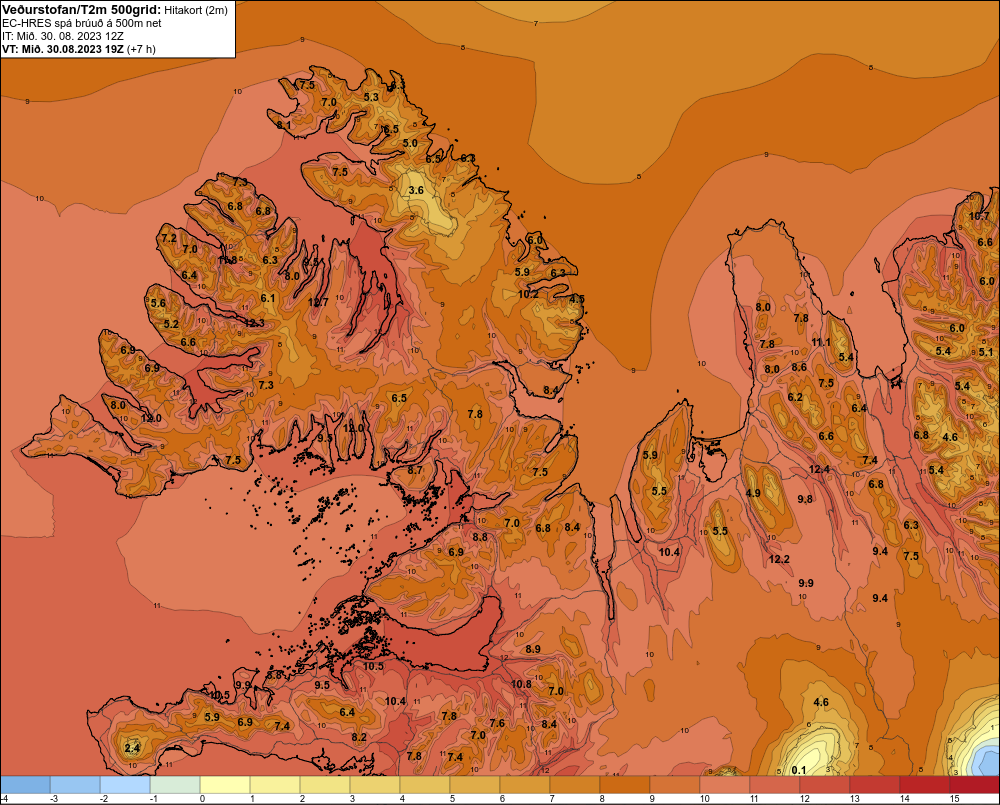The width and height of the screenshot is (1000, 805).
Task: Click the 'EC-HRES spá brúuð á 500m net' line
Action: (82, 23)
